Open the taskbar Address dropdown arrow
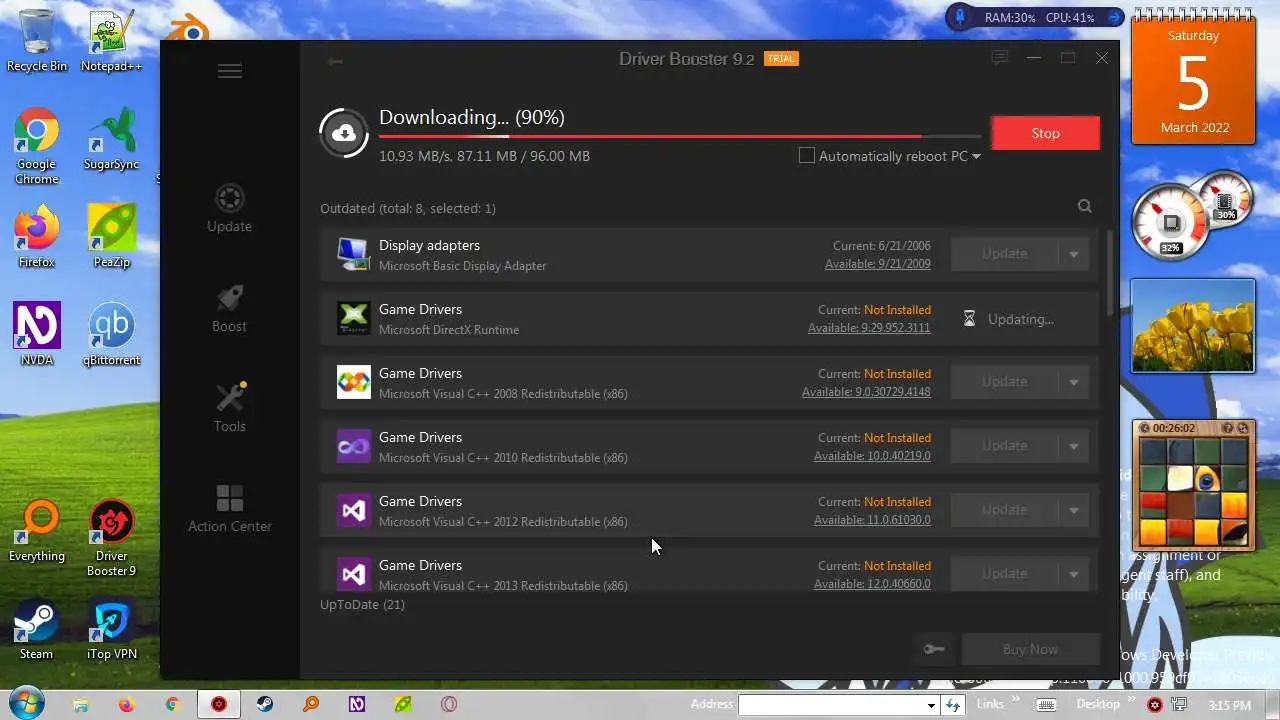 click(x=931, y=705)
